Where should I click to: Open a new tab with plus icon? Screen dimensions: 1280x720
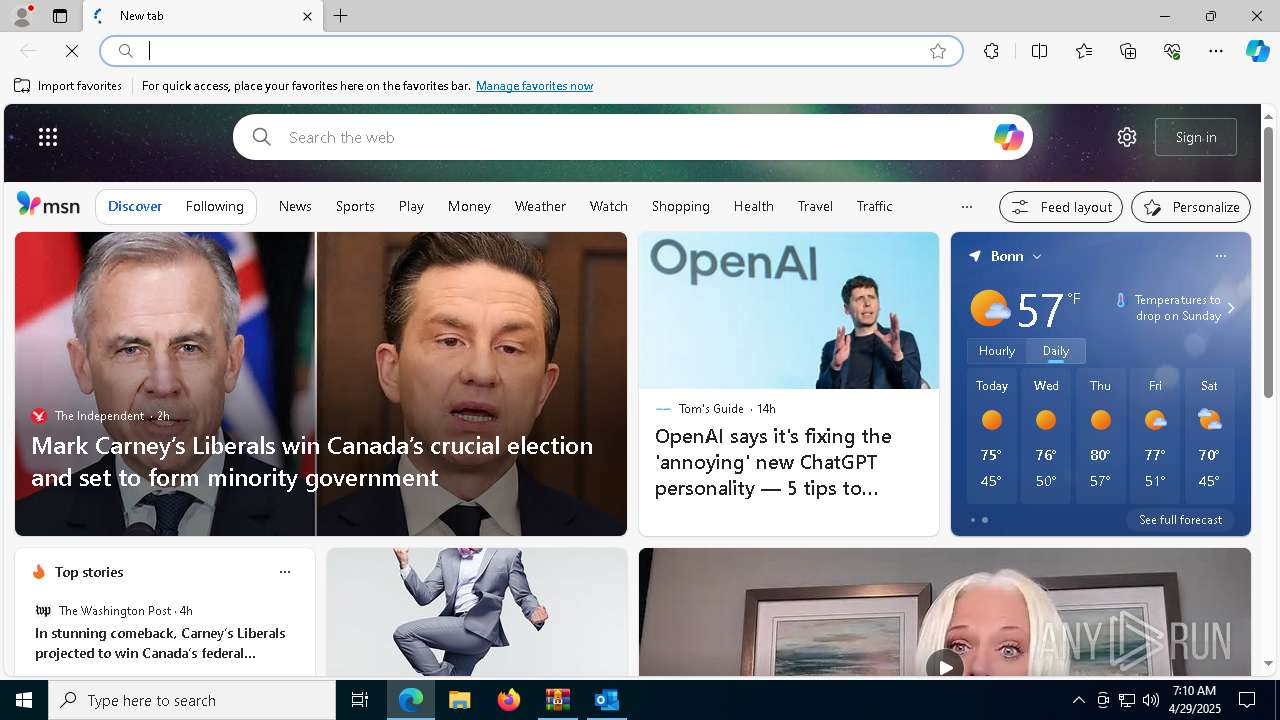tap(341, 16)
